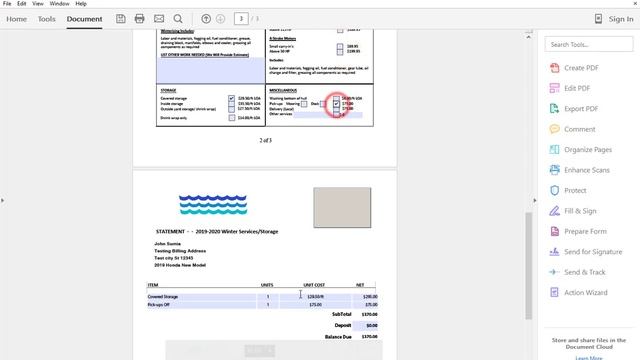Viewport: 640px width, 360px height.
Task: Collapse the right tools pane arrow
Action: (x=535, y=200)
